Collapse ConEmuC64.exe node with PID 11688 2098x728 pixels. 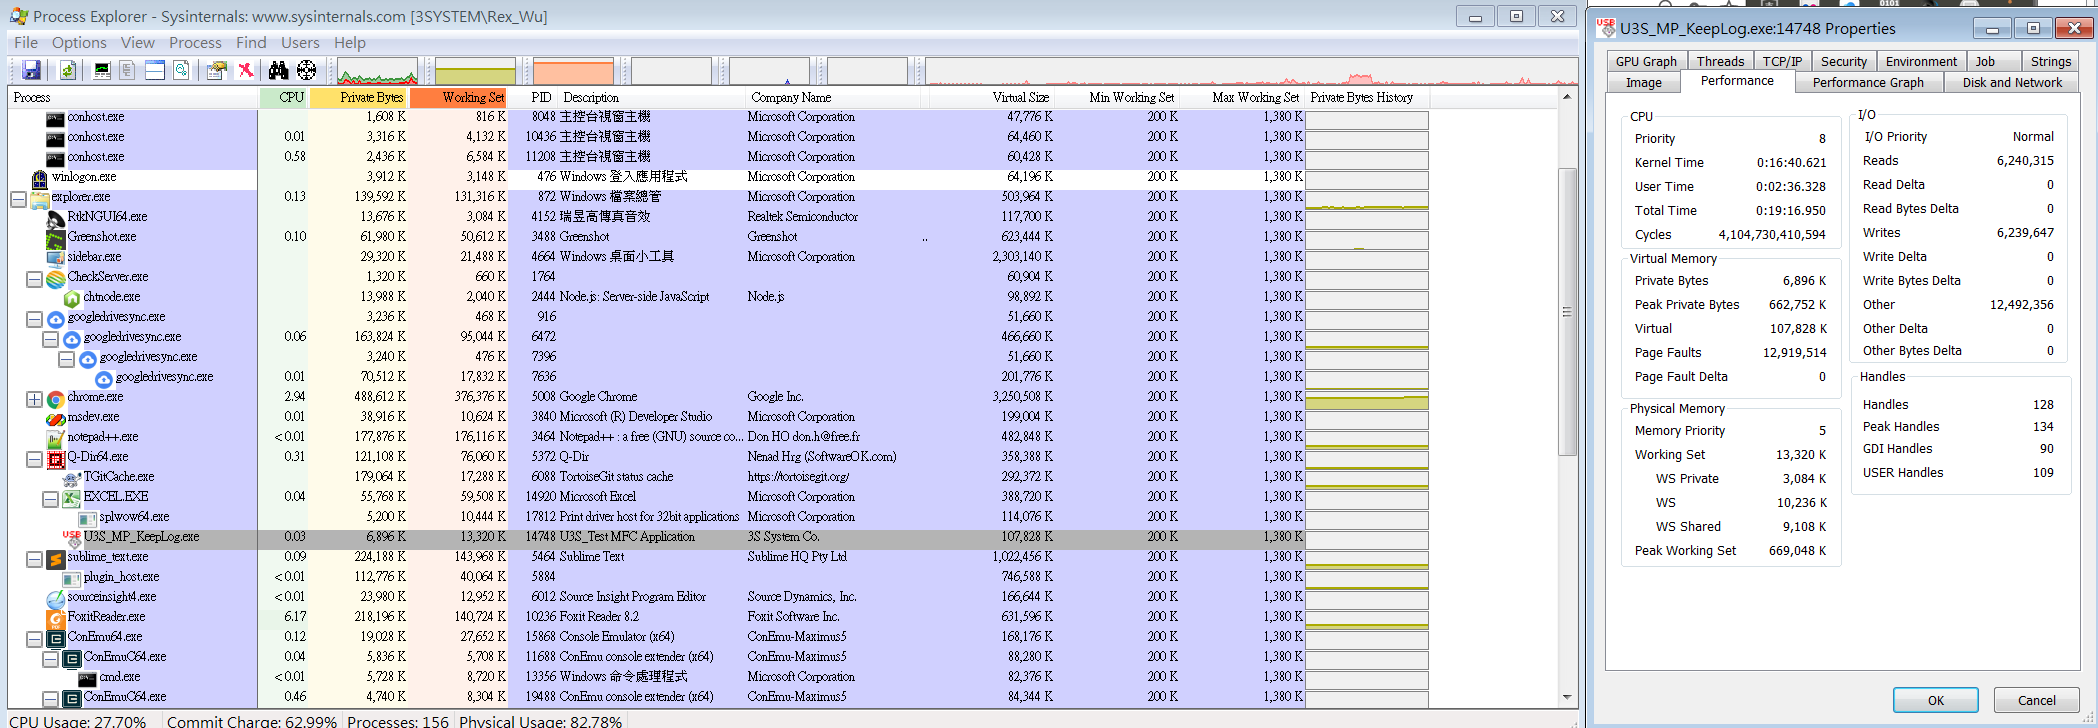tap(50, 659)
